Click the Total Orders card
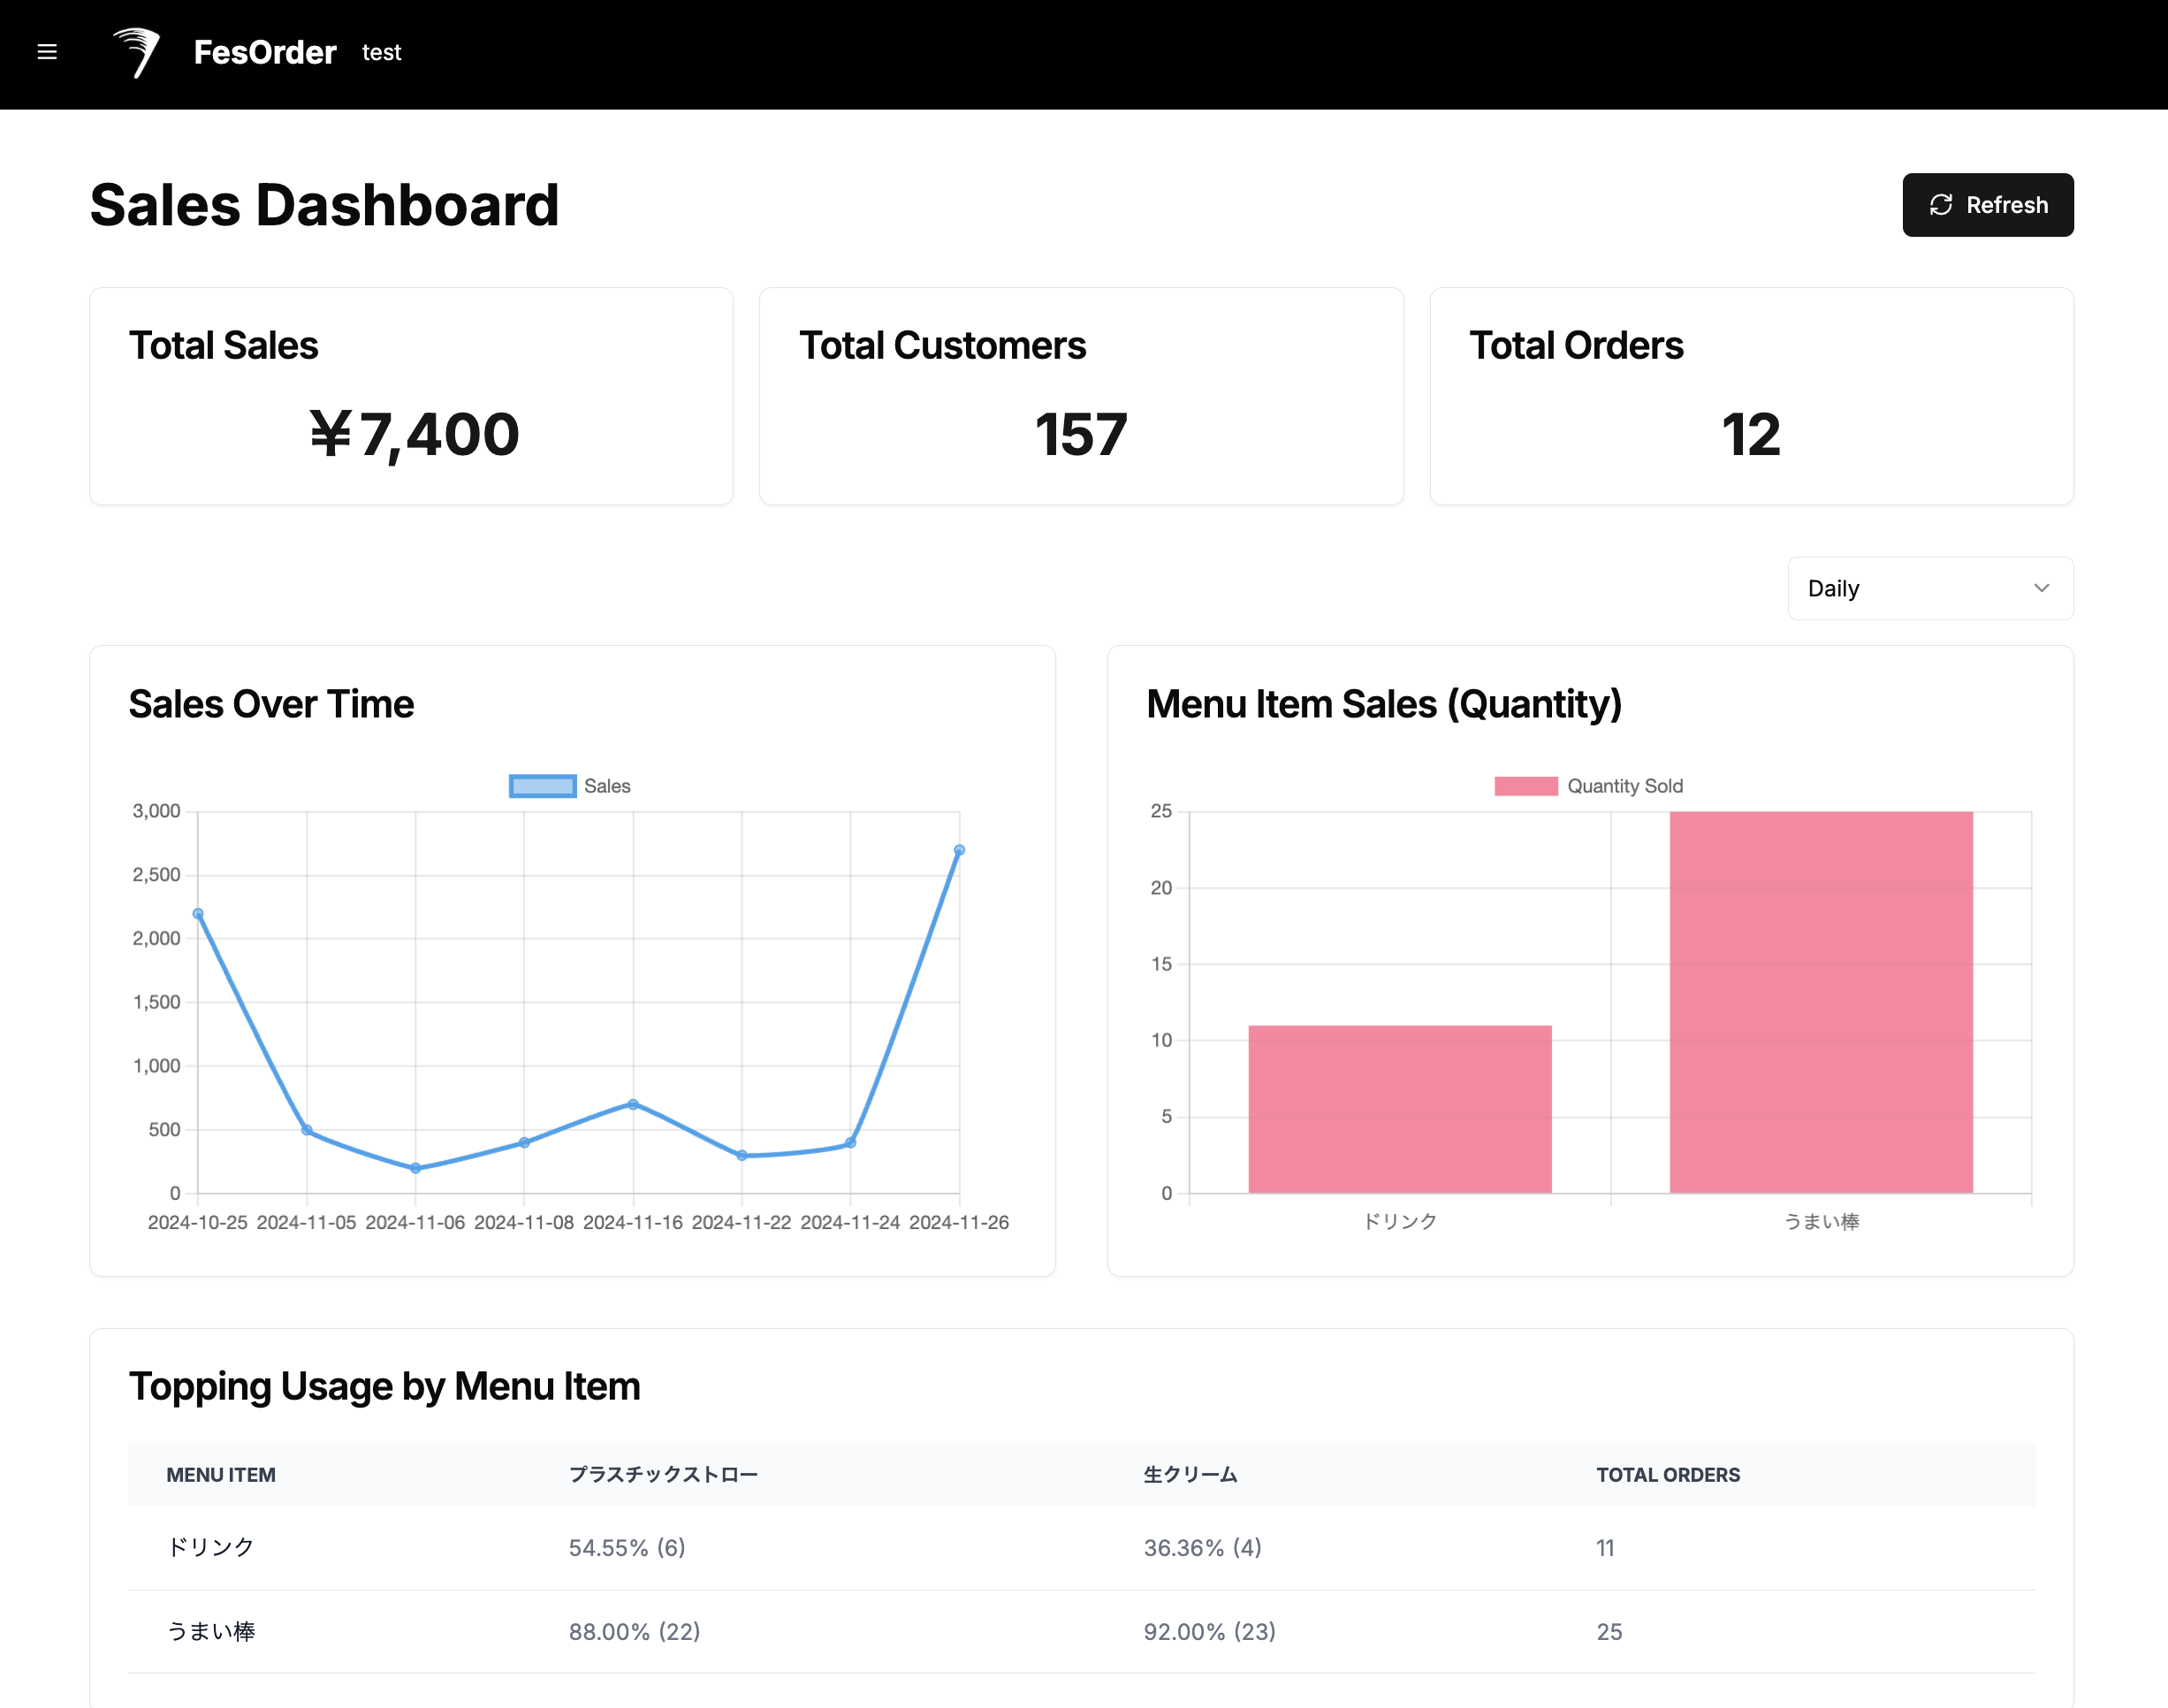Screen dimensions: 2168x1708 coord(1751,396)
